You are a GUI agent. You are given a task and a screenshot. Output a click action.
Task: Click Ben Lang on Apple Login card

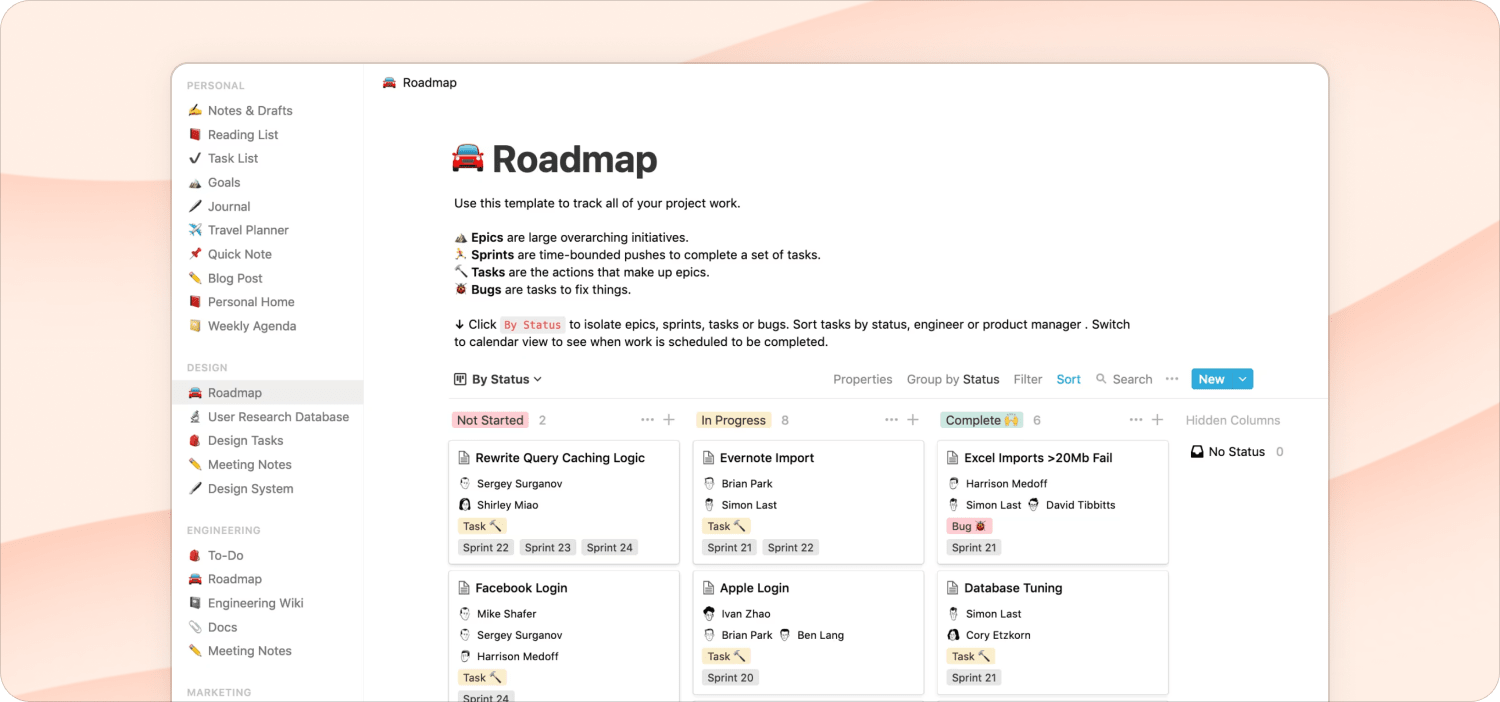click(x=811, y=635)
